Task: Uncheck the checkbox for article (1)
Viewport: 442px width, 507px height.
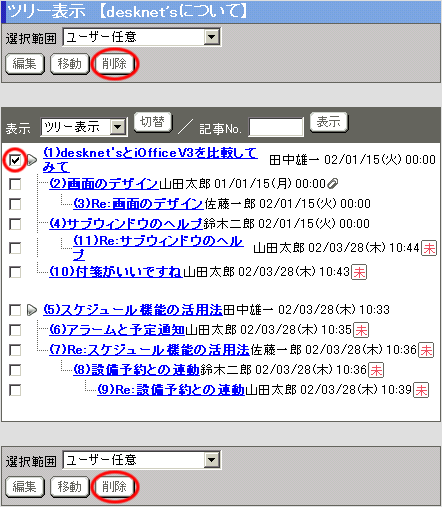Action: (15, 160)
